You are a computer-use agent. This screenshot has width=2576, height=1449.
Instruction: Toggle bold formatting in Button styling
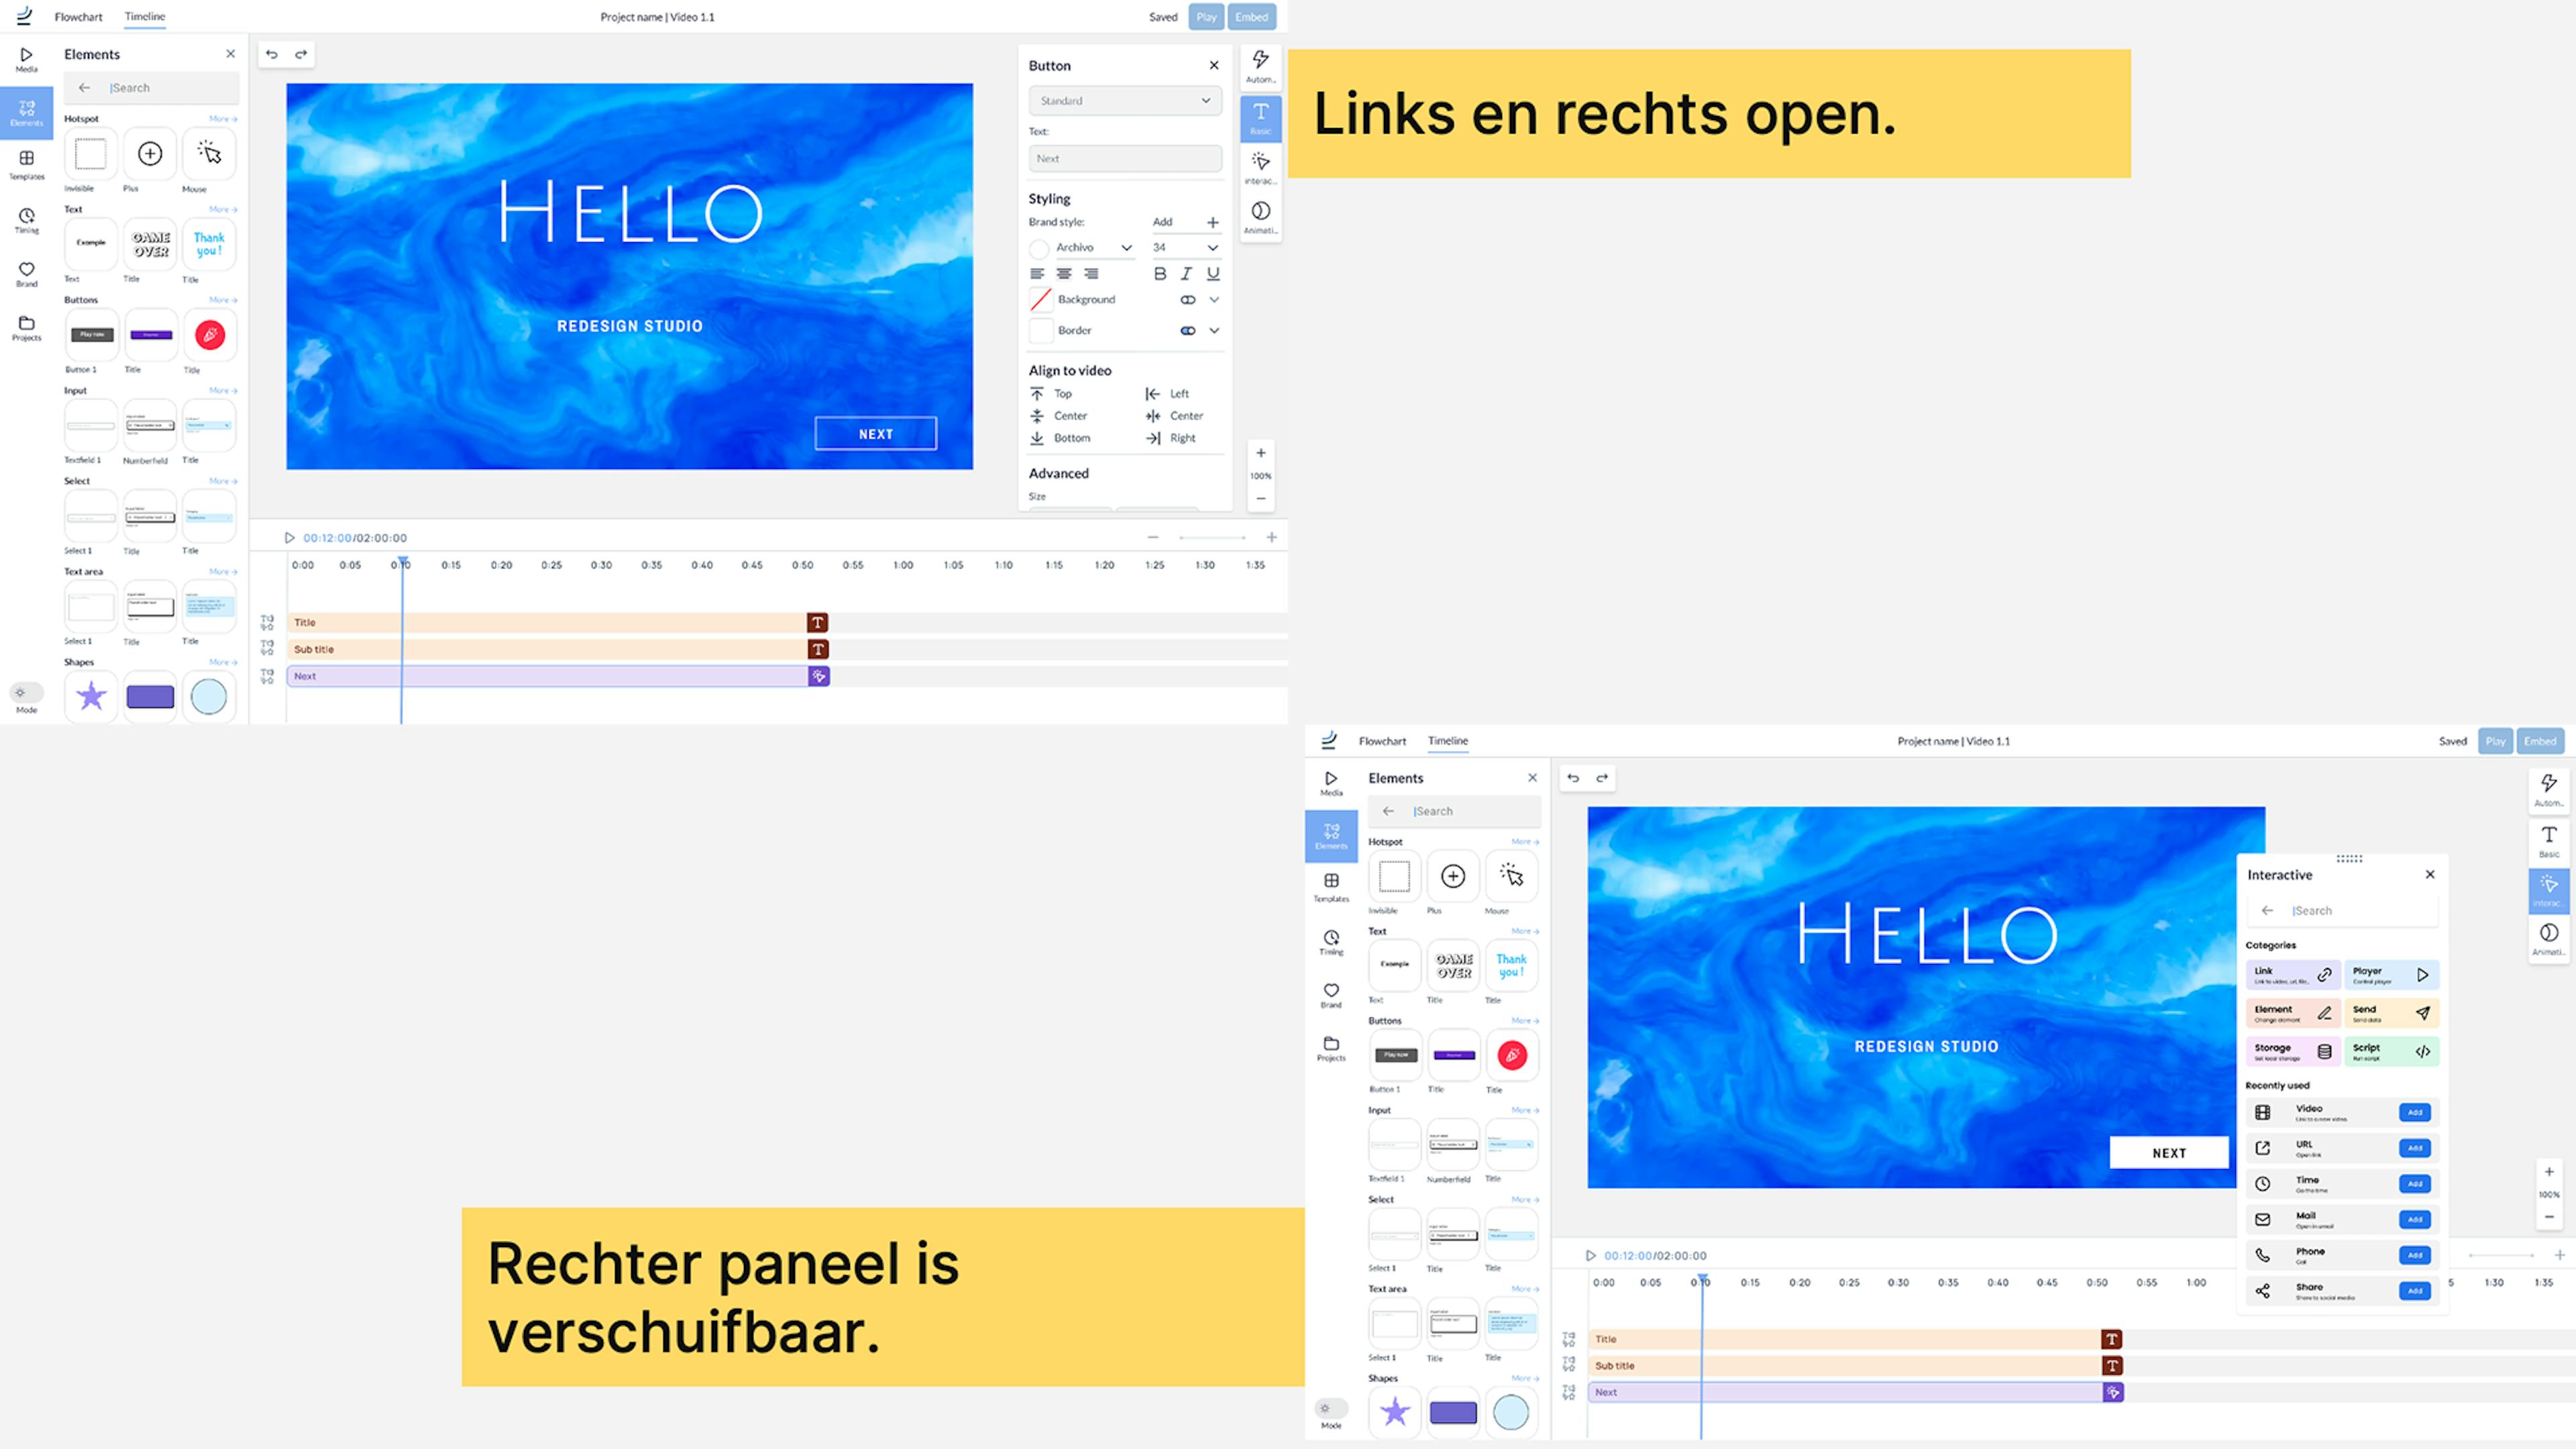click(1159, 273)
